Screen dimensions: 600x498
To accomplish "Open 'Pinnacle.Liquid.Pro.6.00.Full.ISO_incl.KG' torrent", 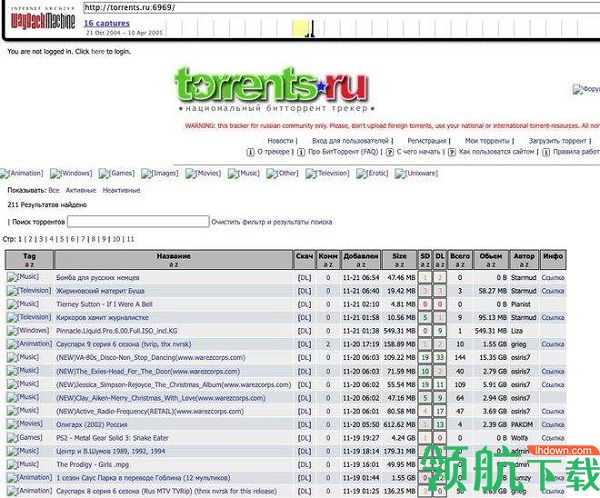I will [117, 331].
